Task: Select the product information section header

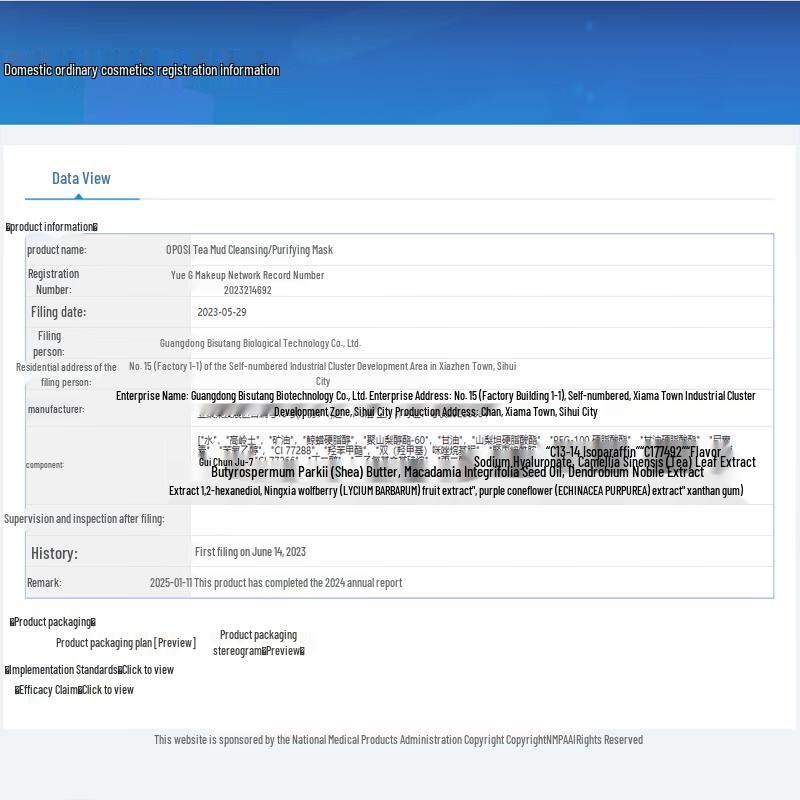Action: coord(52,227)
